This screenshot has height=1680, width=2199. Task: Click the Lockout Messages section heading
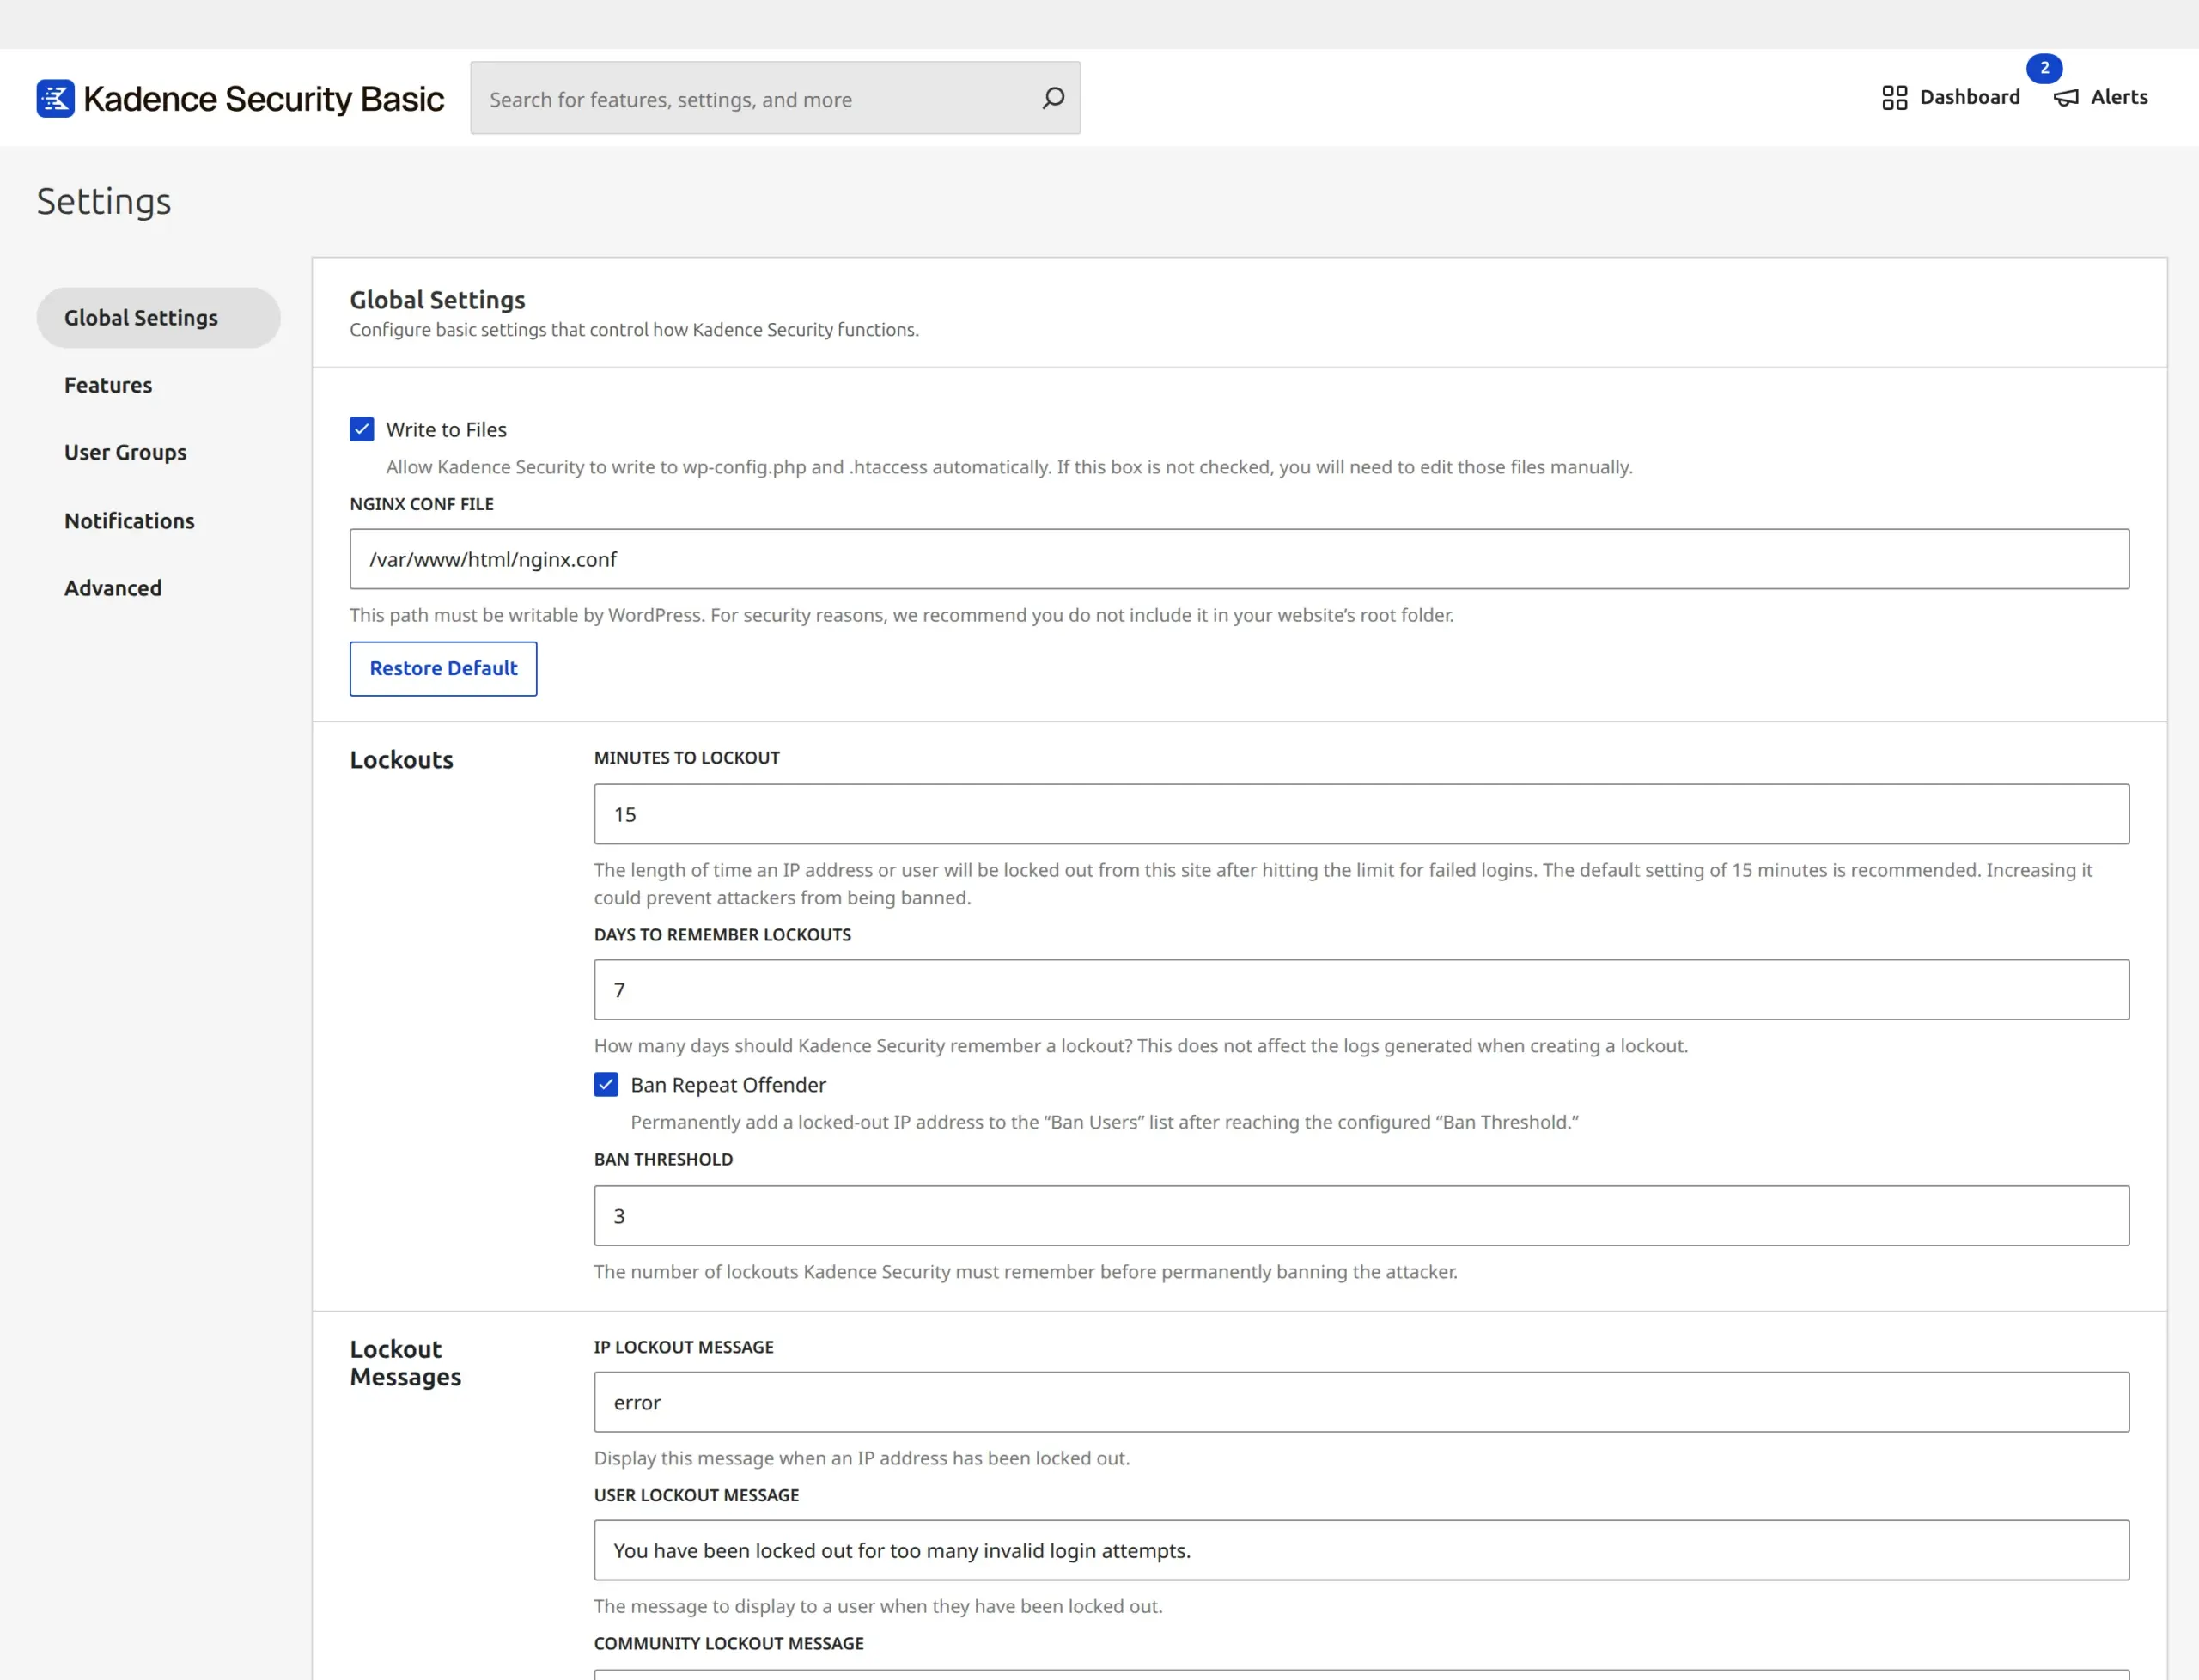tap(405, 1363)
